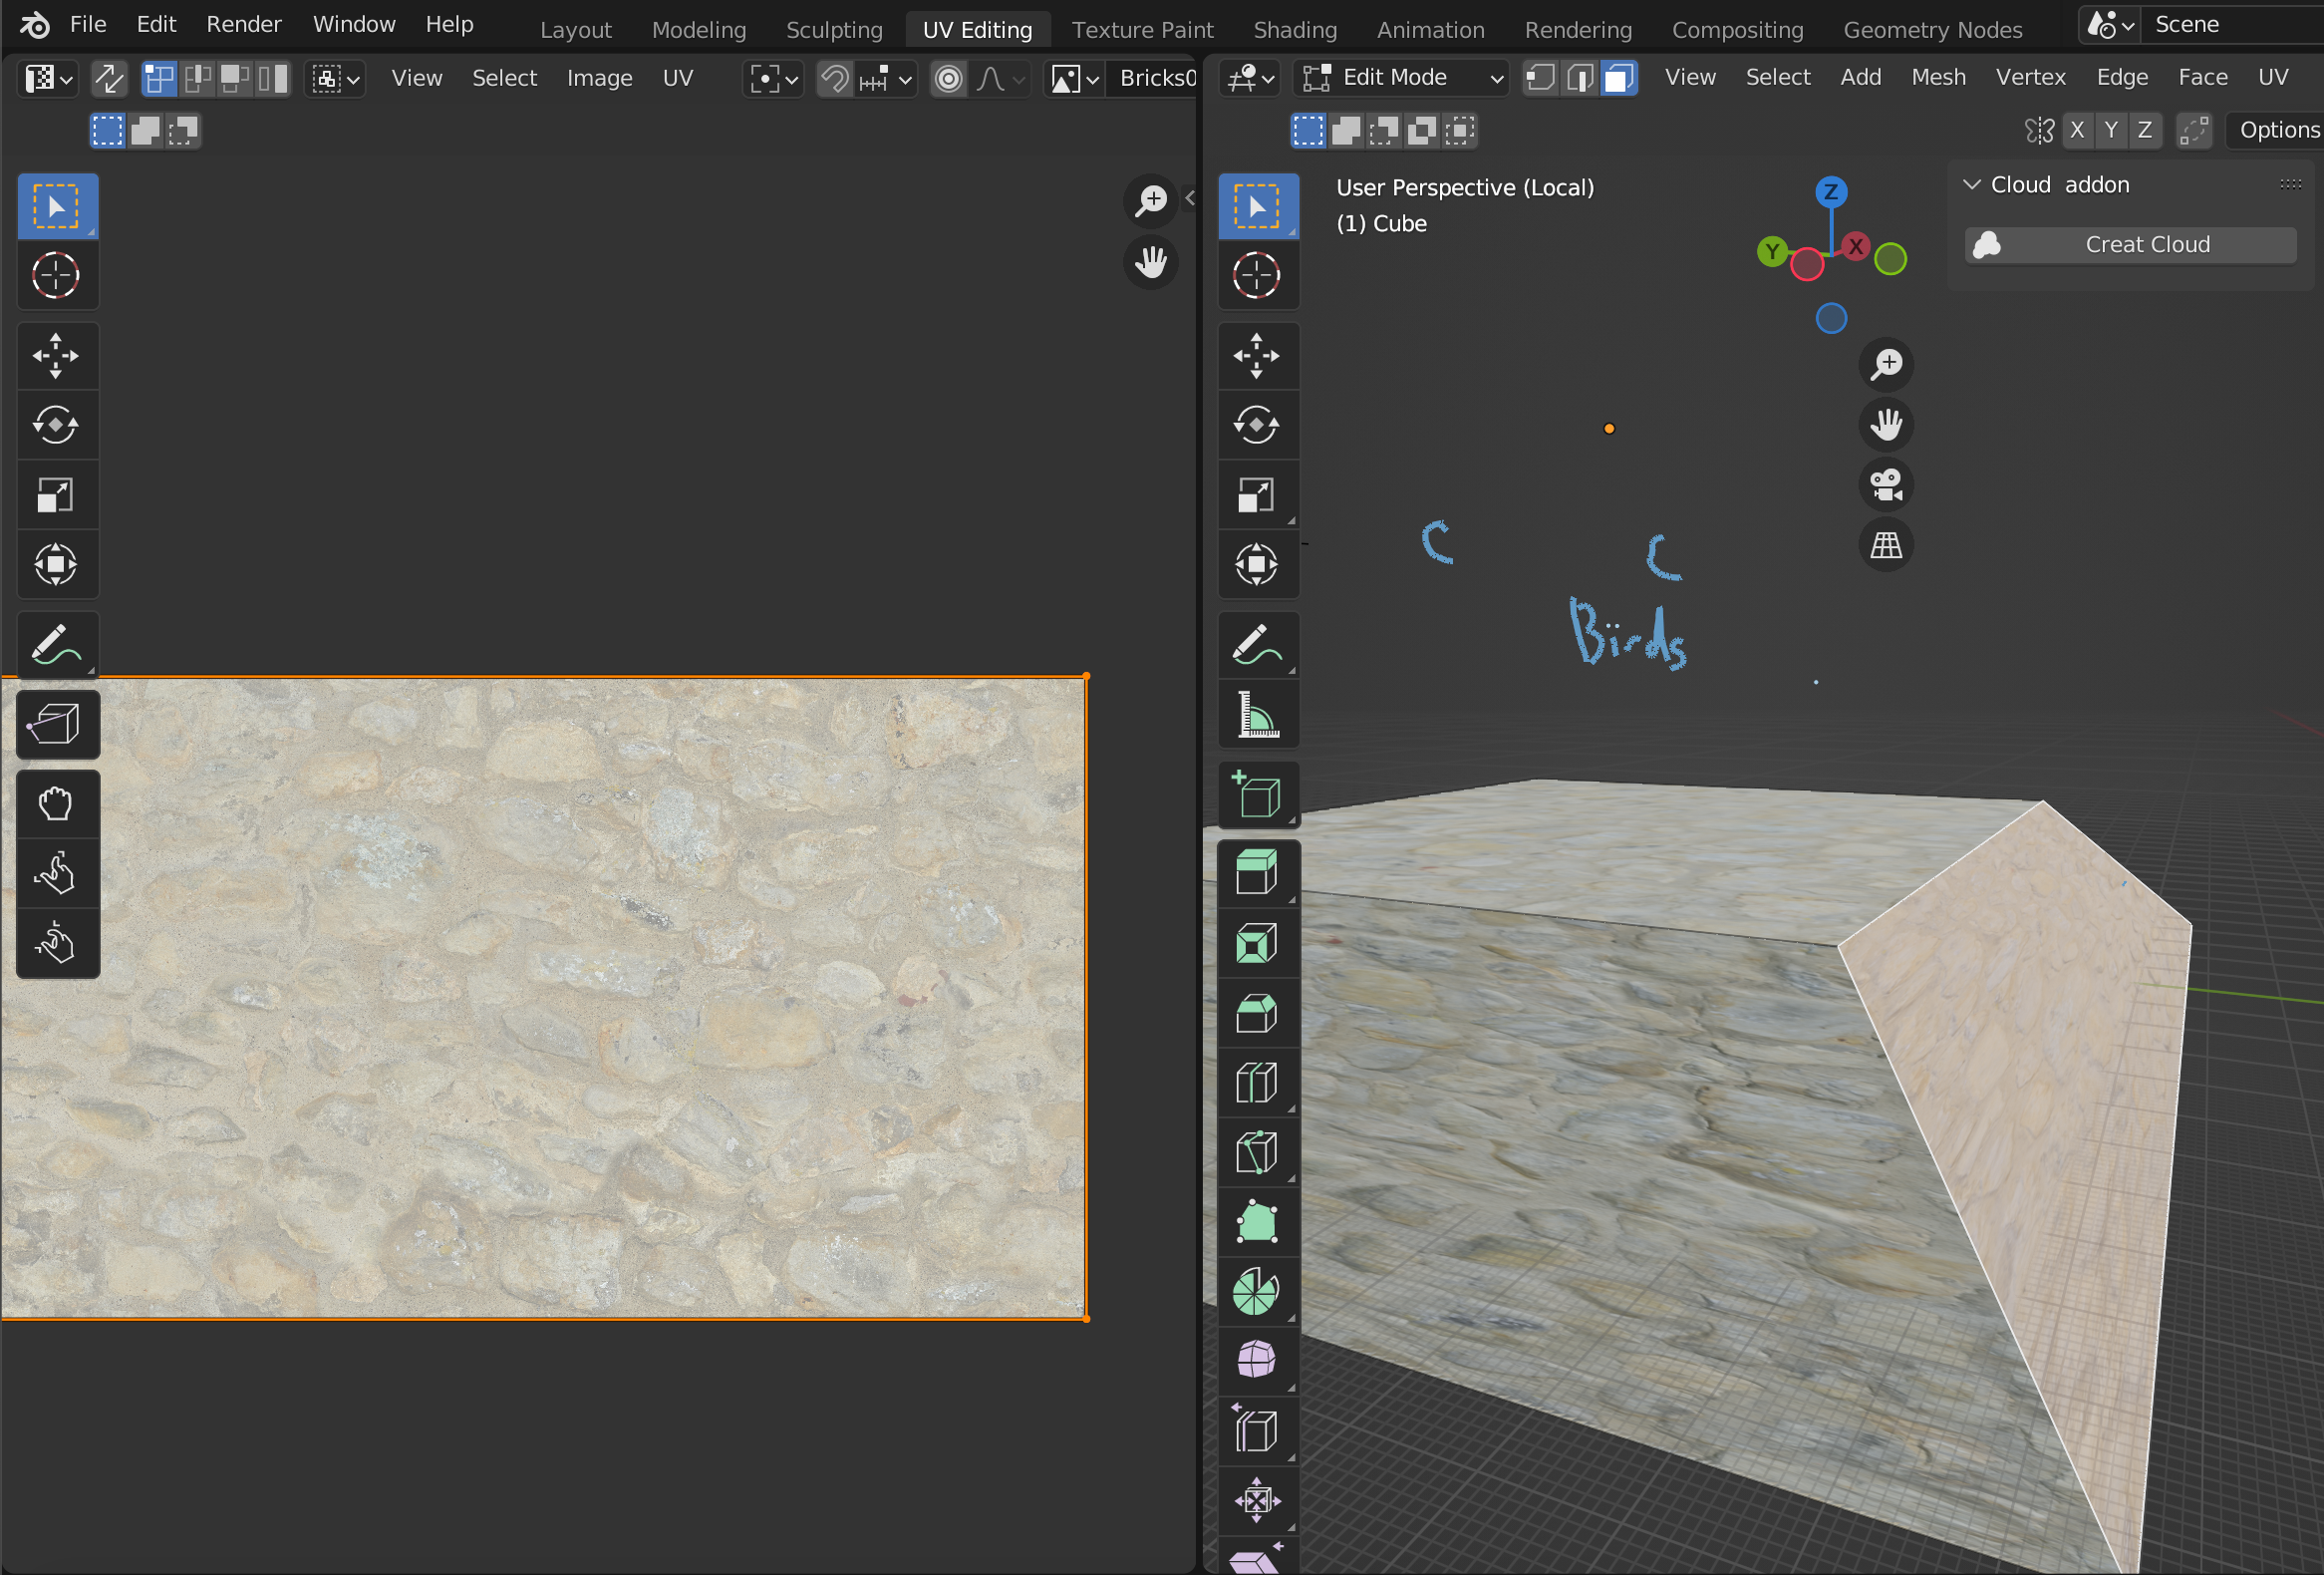The image size is (2324, 1575).
Task: Open the Mesh menu in 3D viewport
Action: click(x=1938, y=77)
